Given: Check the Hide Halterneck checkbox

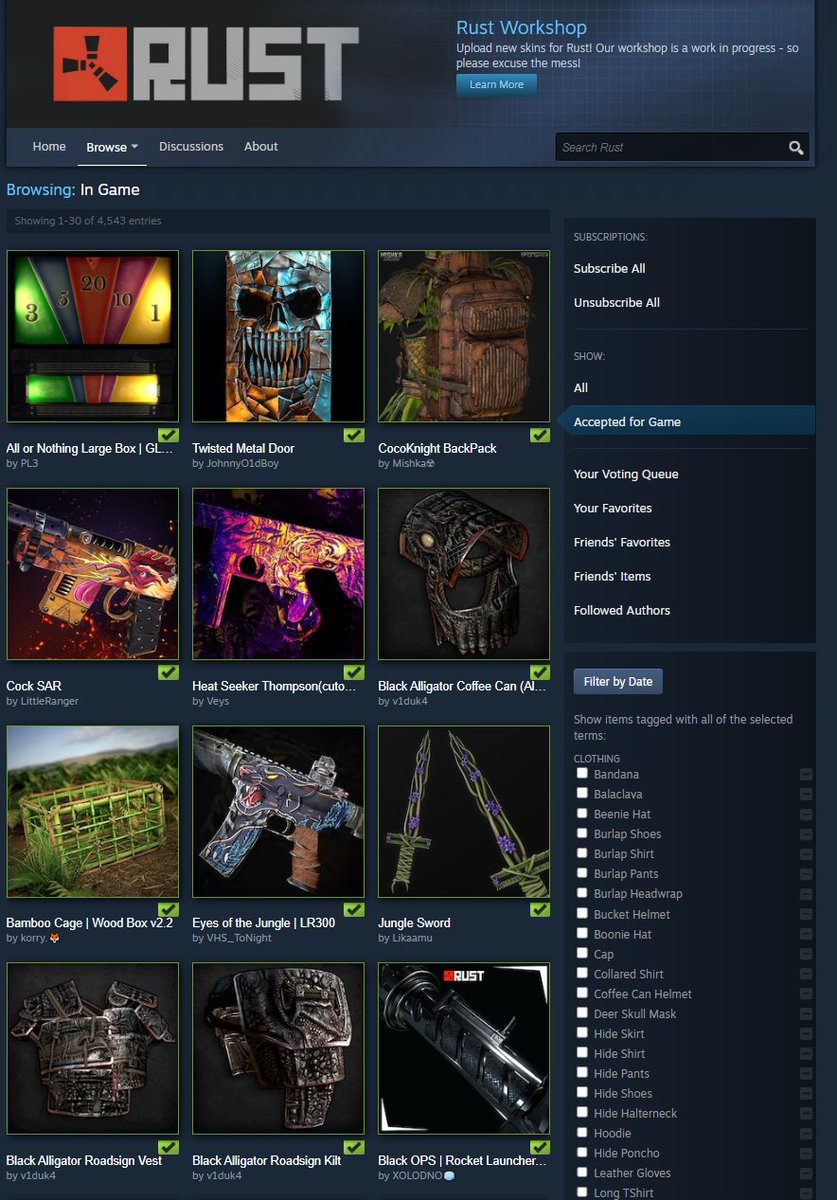Looking at the screenshot, I should coord(582,1112).
